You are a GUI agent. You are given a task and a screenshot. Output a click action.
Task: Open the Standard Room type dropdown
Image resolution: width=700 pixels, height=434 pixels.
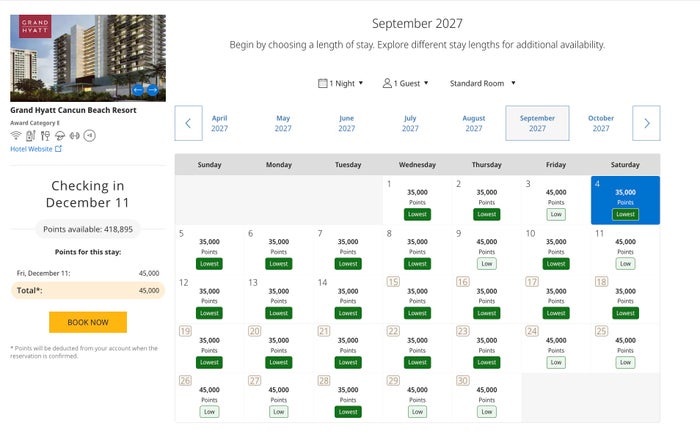pos(483,83)
